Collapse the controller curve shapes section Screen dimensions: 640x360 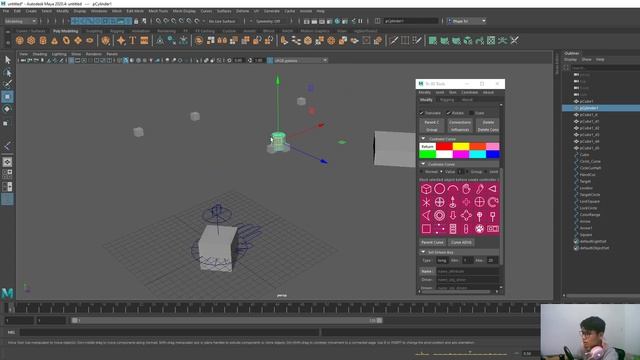tap(423, 164)
